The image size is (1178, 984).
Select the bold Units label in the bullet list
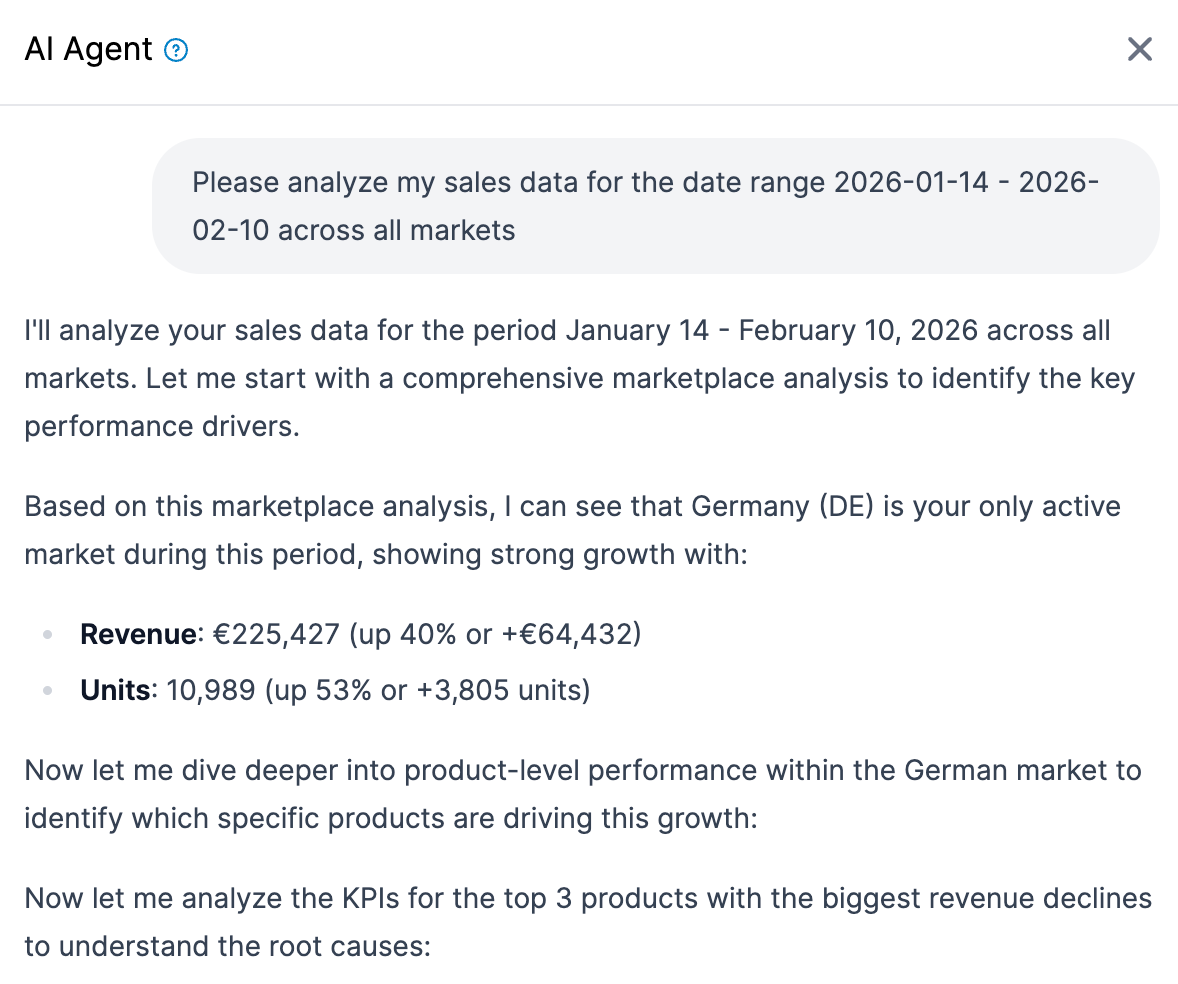click(112, 690)
